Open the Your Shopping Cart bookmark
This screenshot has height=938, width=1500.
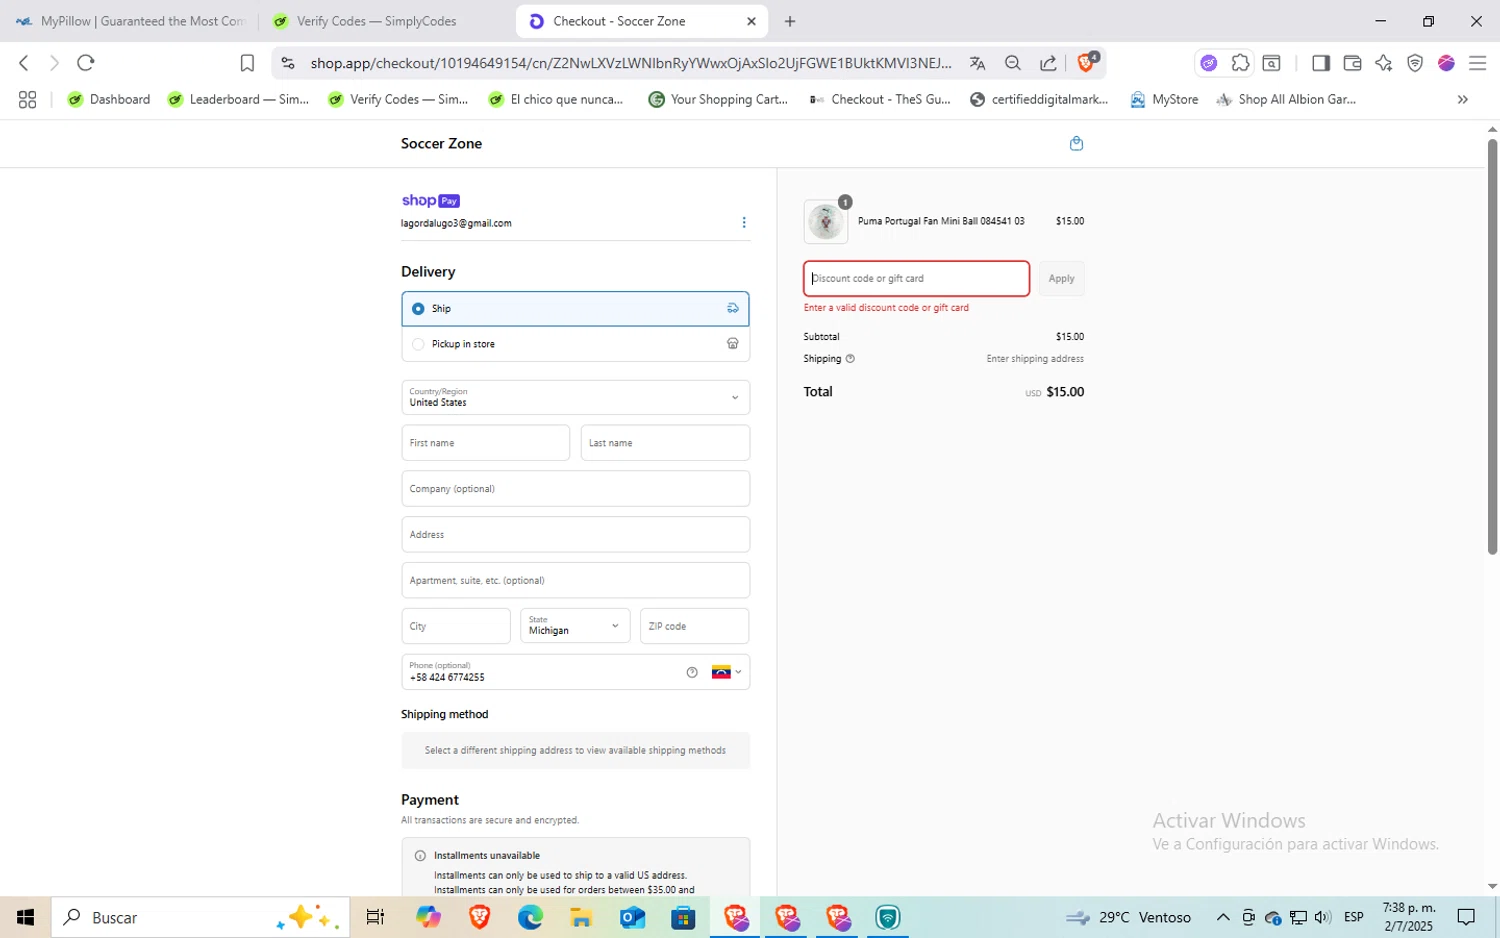tap(718, 99)
